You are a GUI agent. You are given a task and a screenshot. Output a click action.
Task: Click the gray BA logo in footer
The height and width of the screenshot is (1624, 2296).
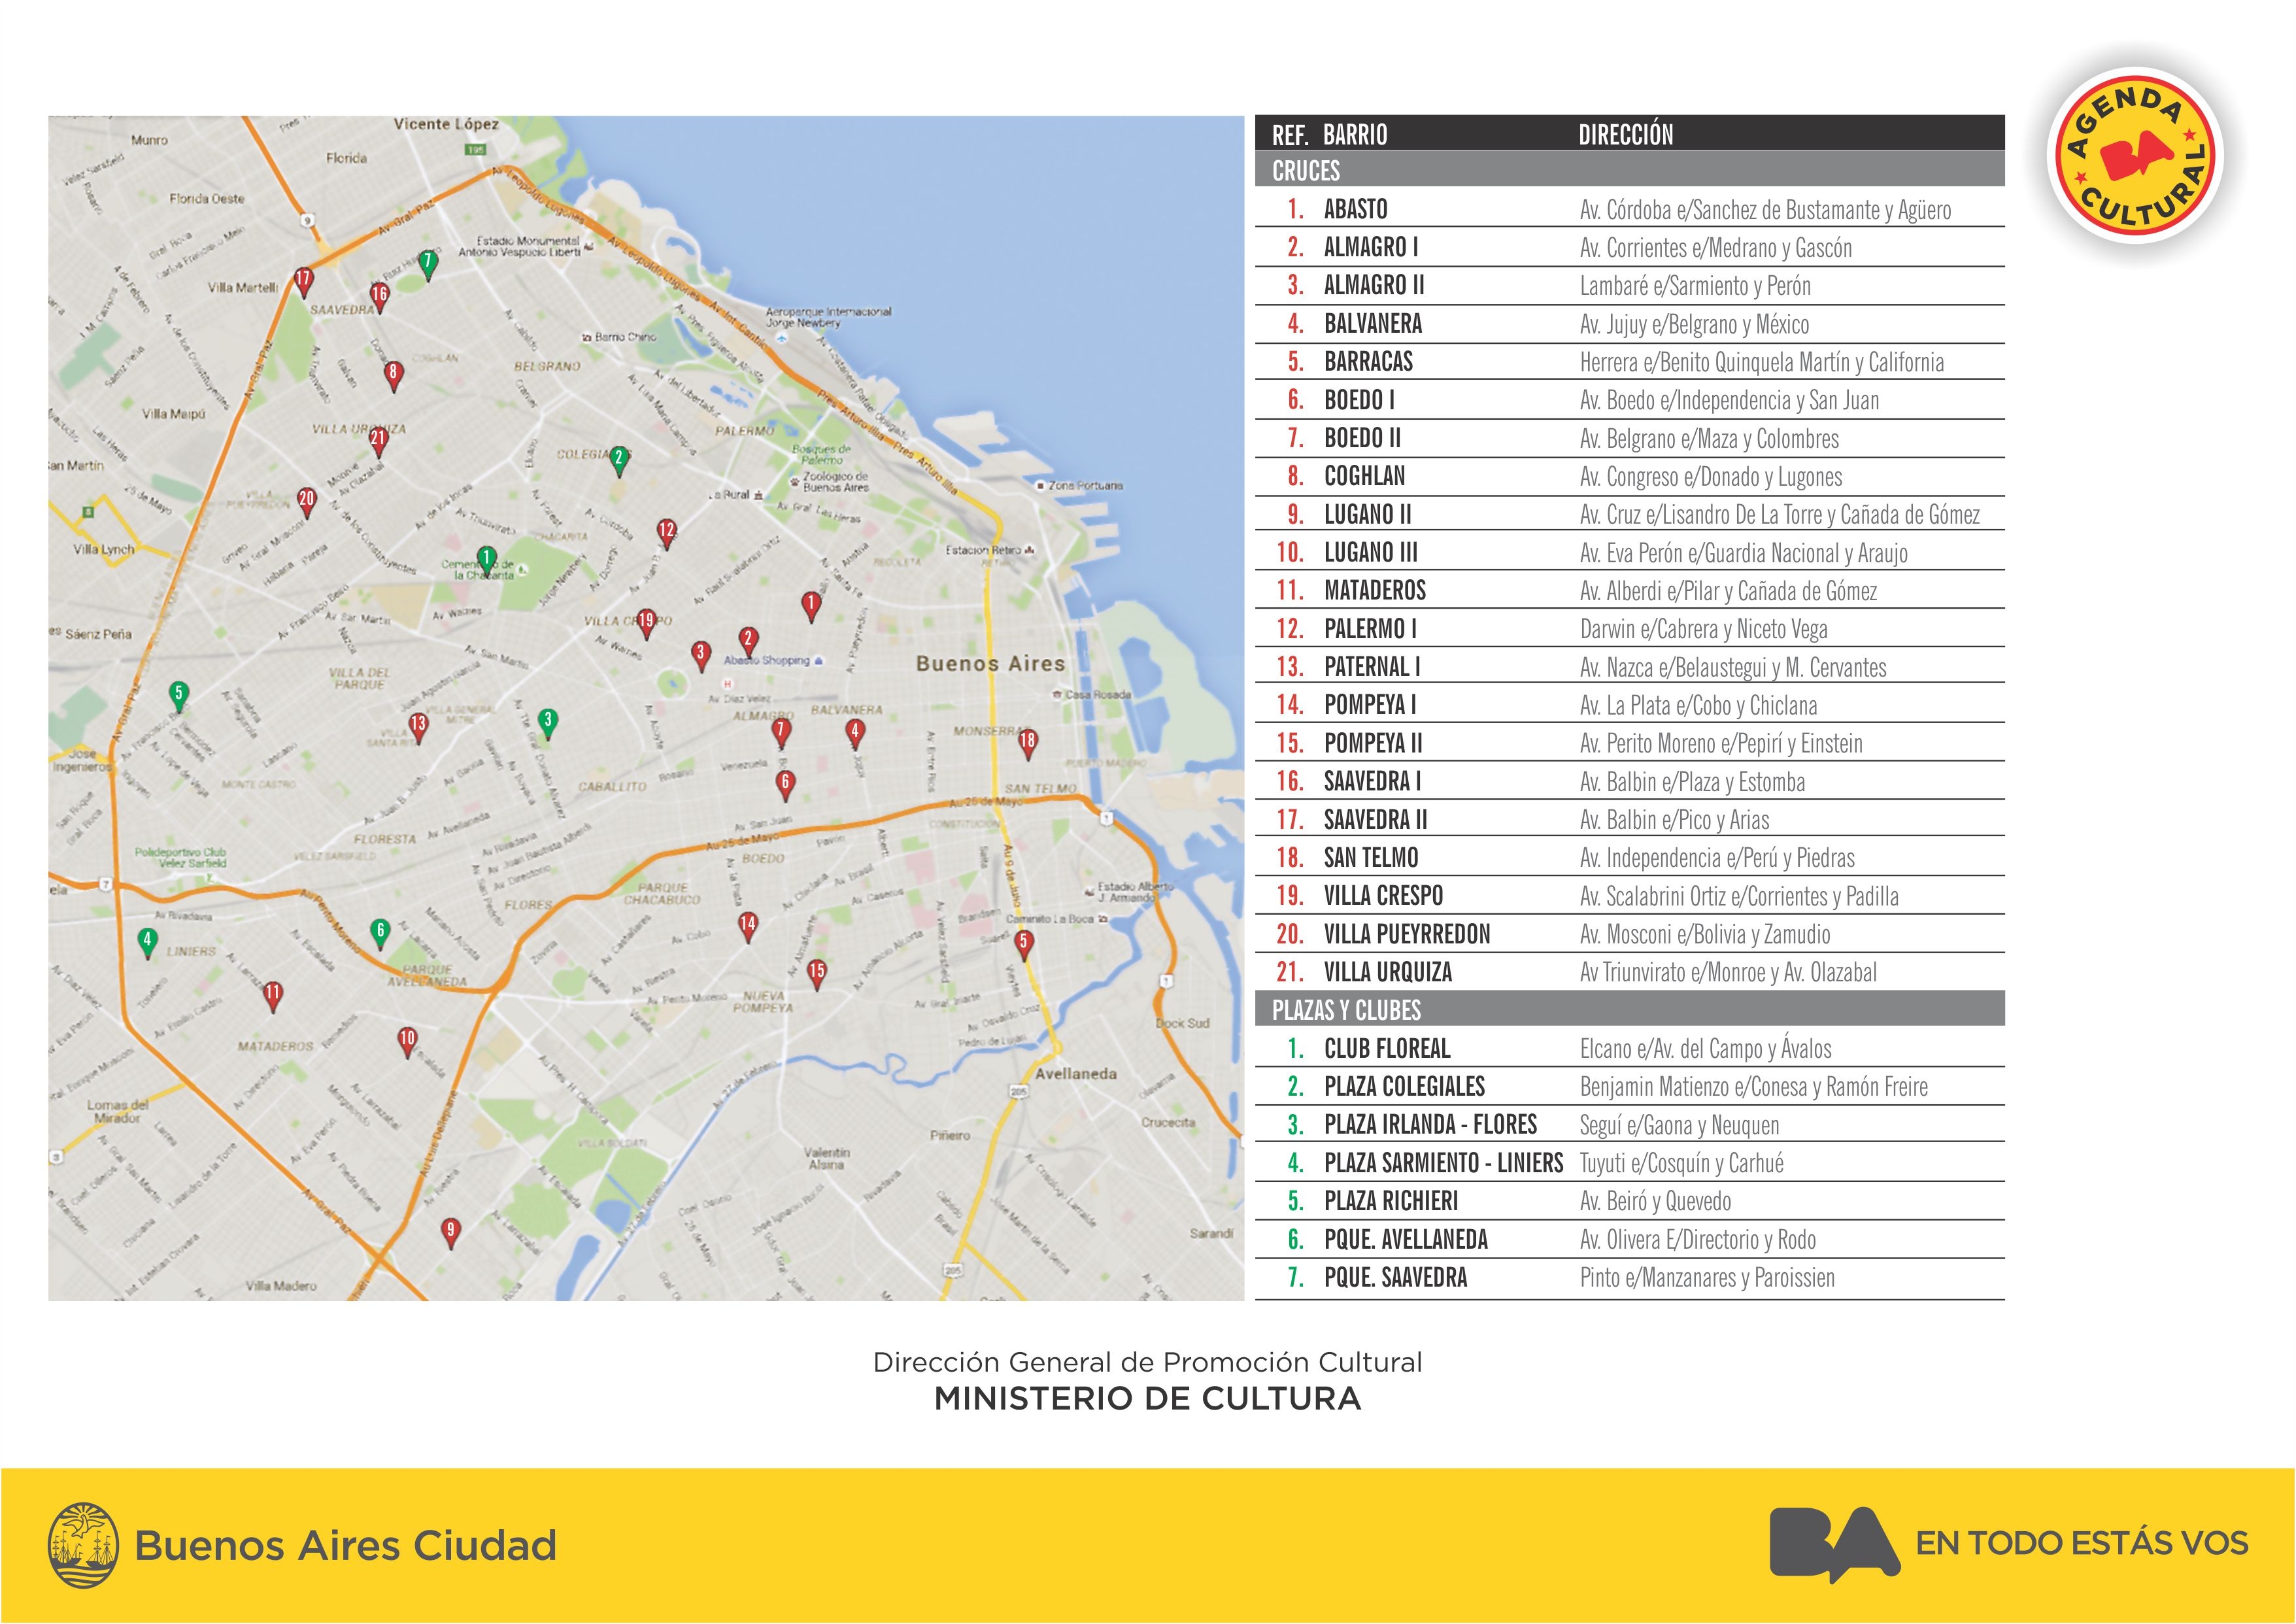[x=1834, y=1544]
